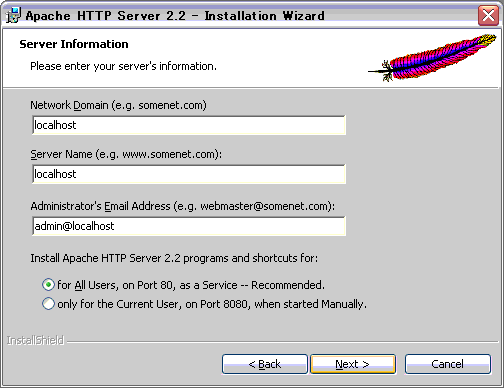
Task: Go back with the Back button
Action: (x=265, y=364)
